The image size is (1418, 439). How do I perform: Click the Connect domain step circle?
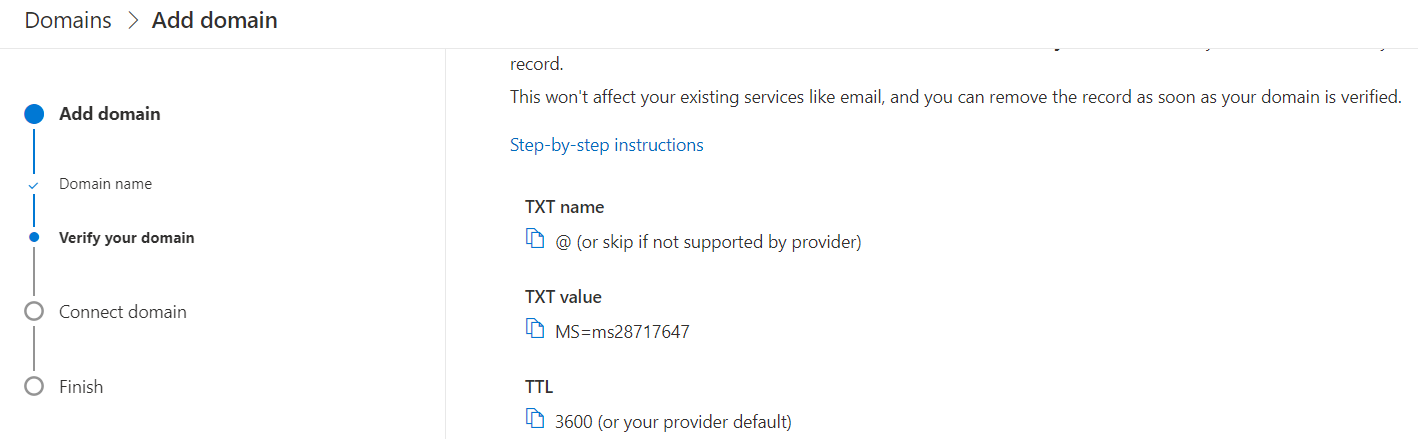[x=34, y=311]
